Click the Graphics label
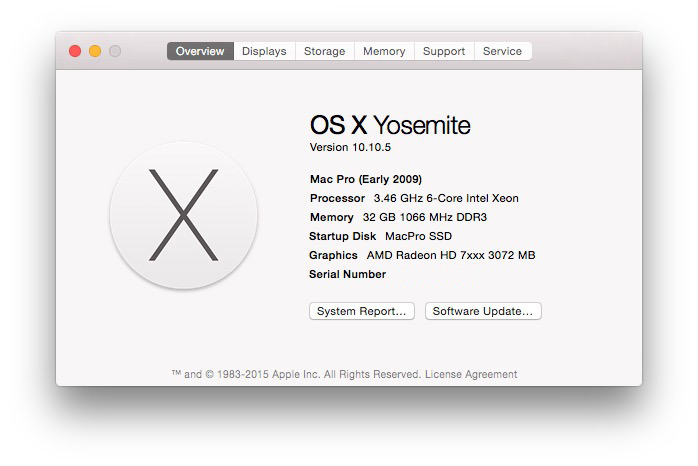Image resolution: width=698 pixels, height=466 pixels. pos(333,255)
